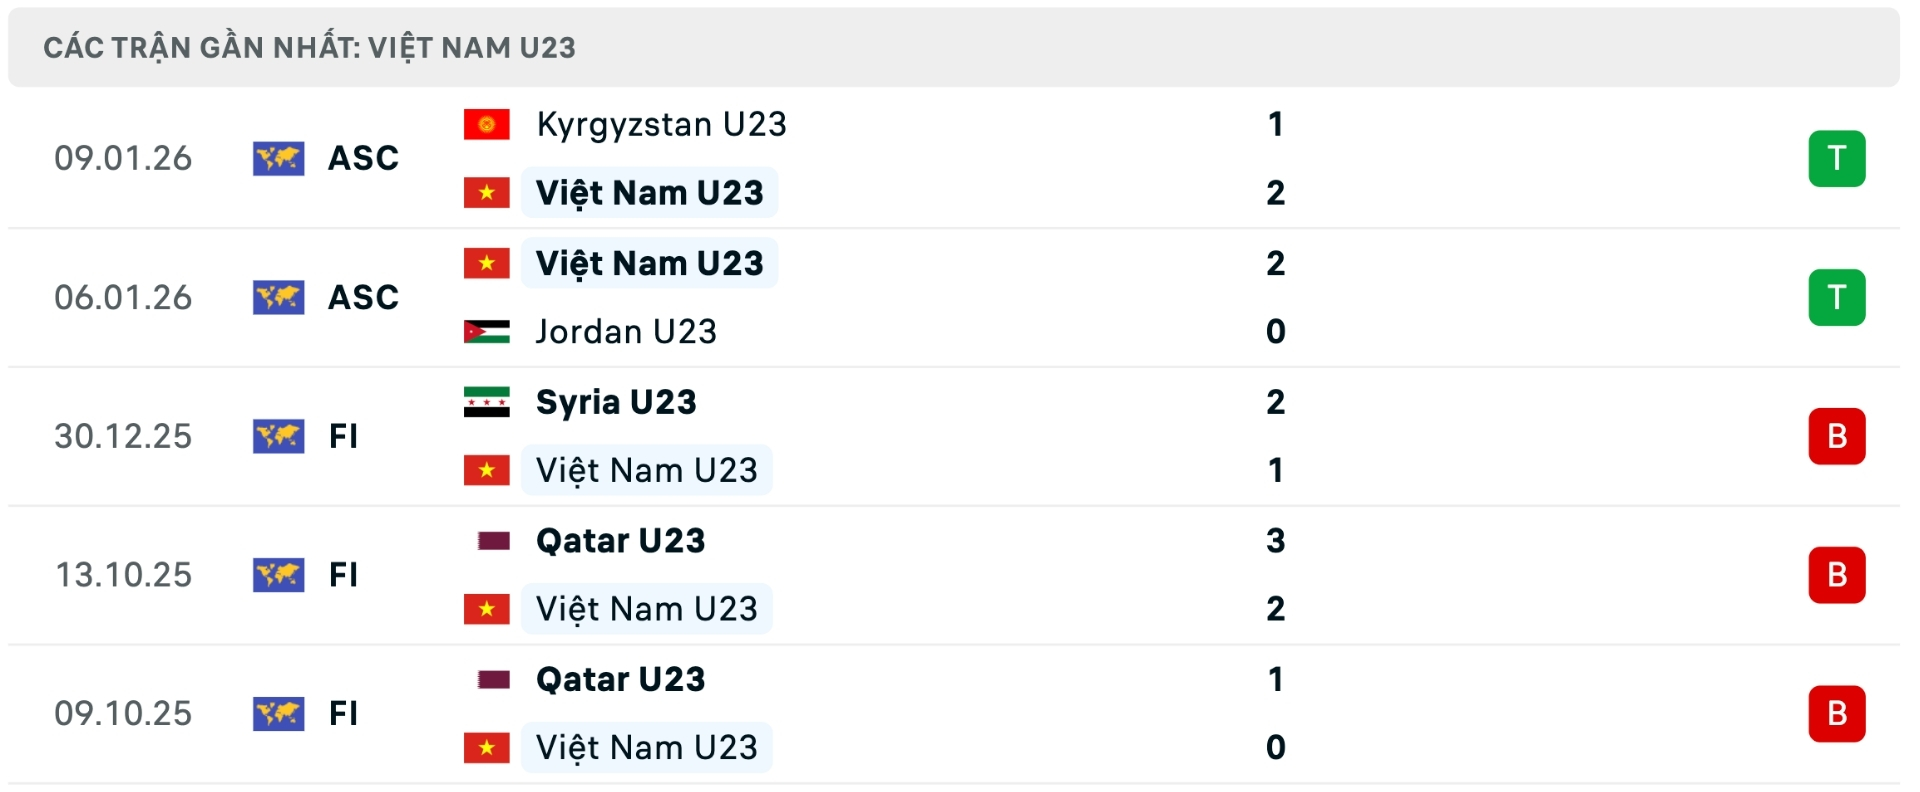Click the Syria U23 flag icon

pos(487,402)
